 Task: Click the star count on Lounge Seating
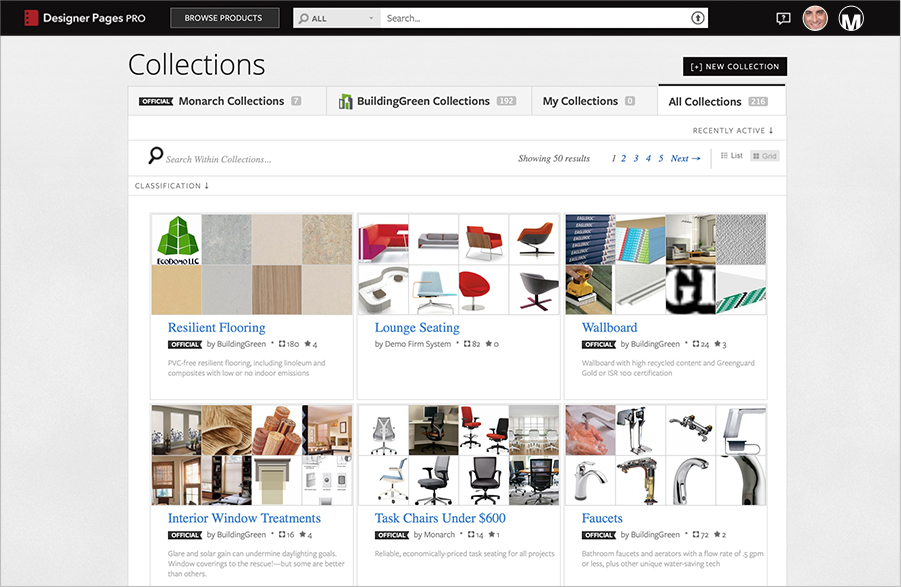492,344
